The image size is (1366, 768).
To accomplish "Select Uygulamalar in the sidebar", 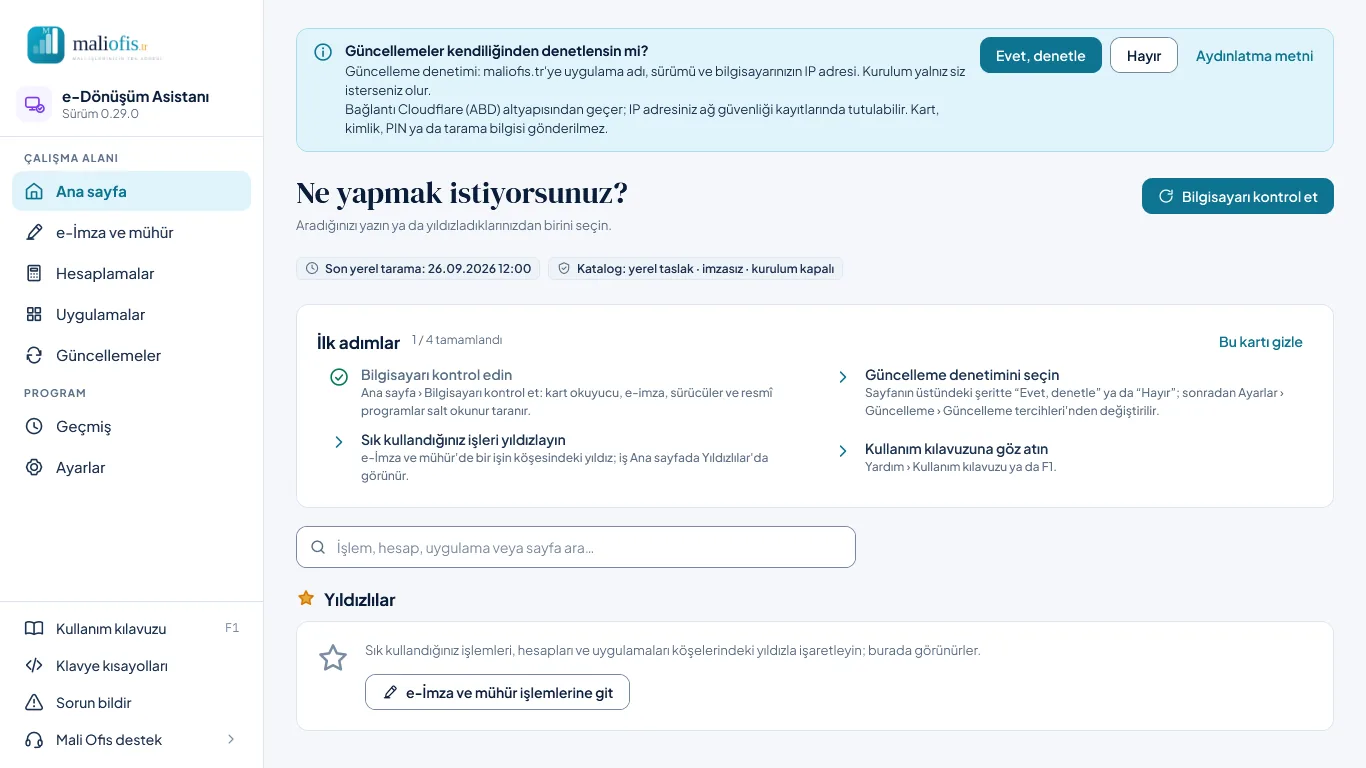I will pos(131,314).
